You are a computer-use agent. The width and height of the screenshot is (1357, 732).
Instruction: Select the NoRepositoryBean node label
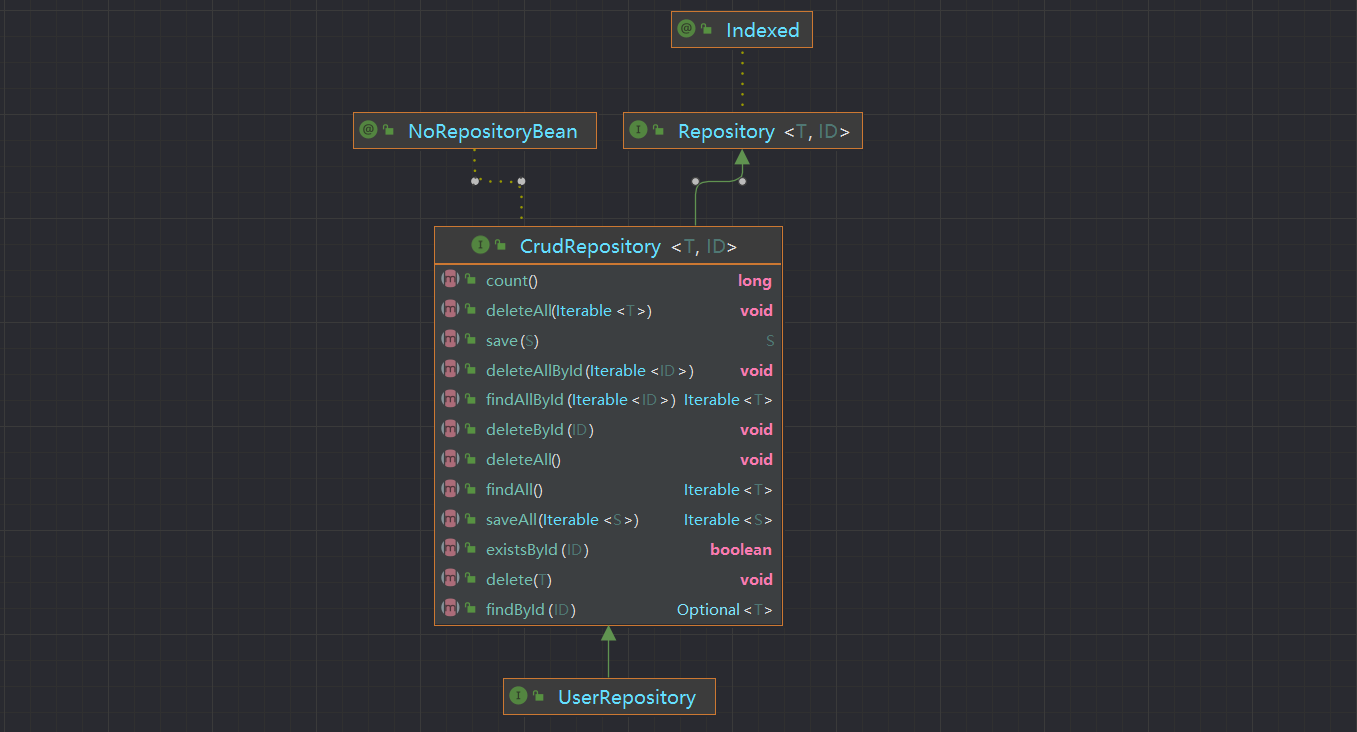(x=492, y=131)
